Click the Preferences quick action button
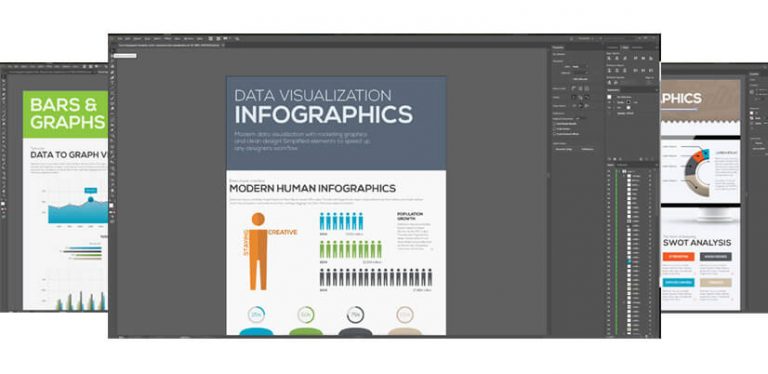Viewport: 768px width, 374px height. tap(587, 149)
